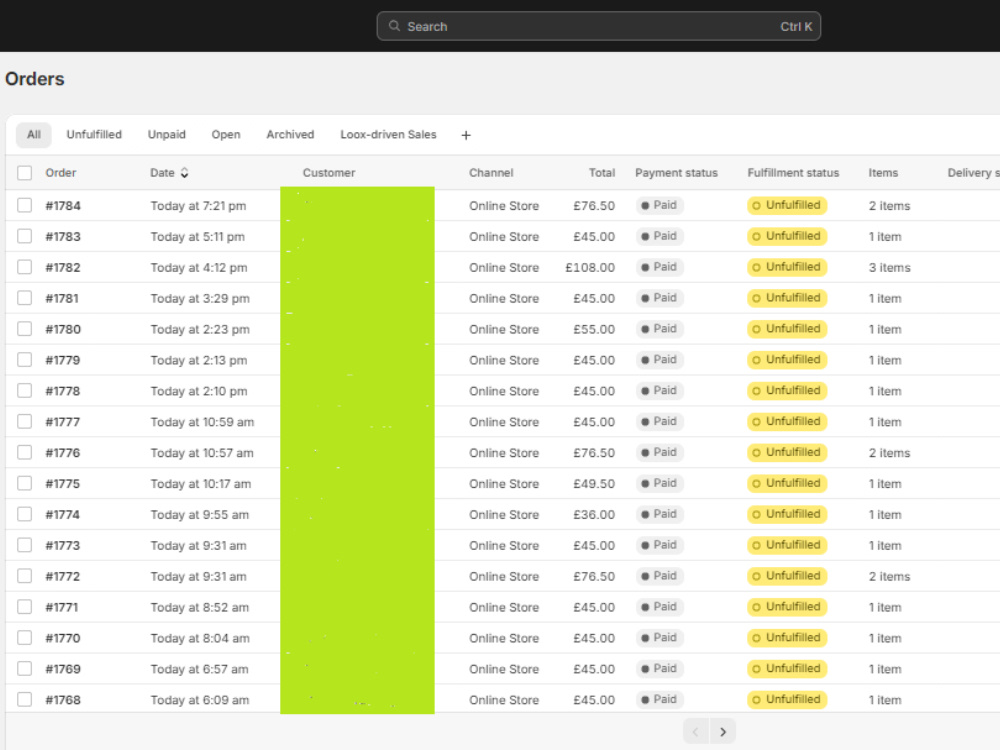Toggle the select-all checkbox in the table header
Screen dimensions: 1000x750
pyautogui.click(x=24, y=172)
